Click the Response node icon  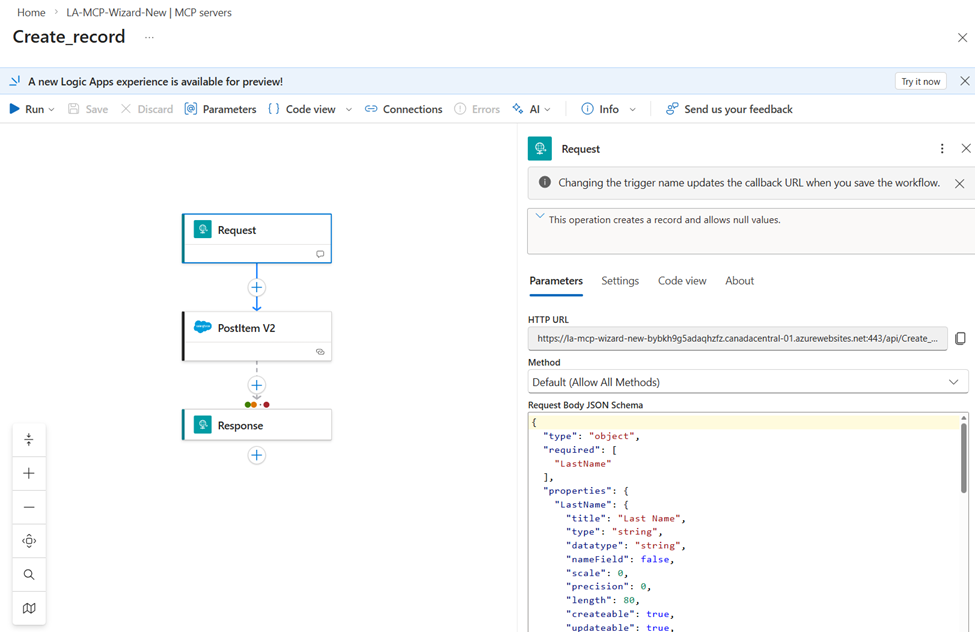point(203,425)
